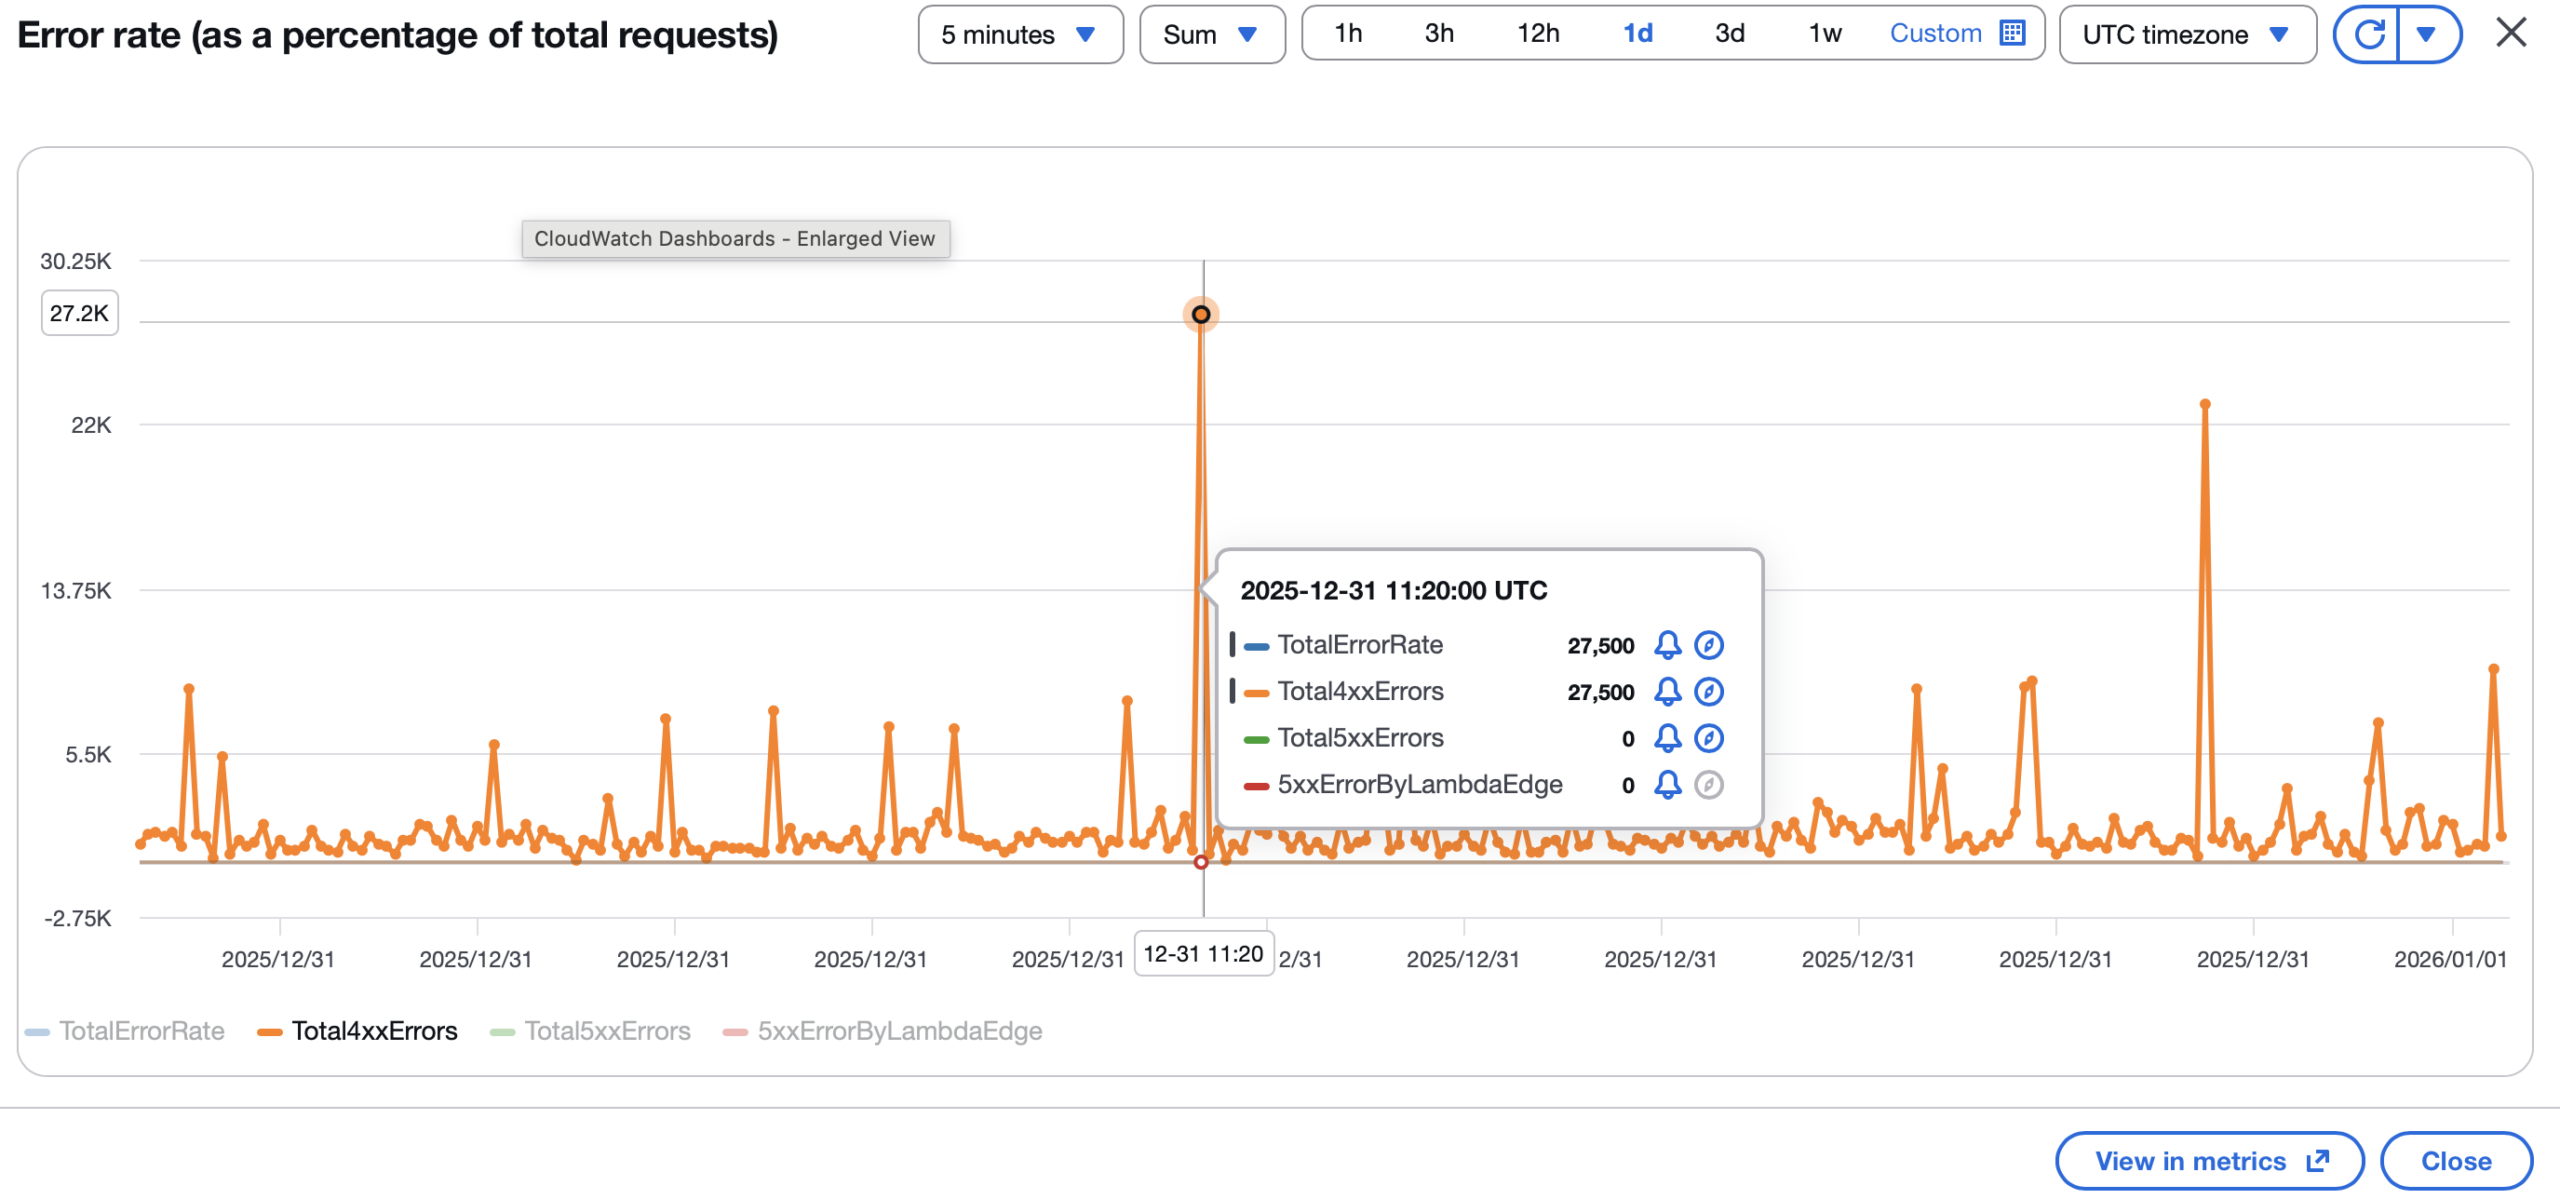Select the 3d time range
2560x1199 pixels.
1729,34
